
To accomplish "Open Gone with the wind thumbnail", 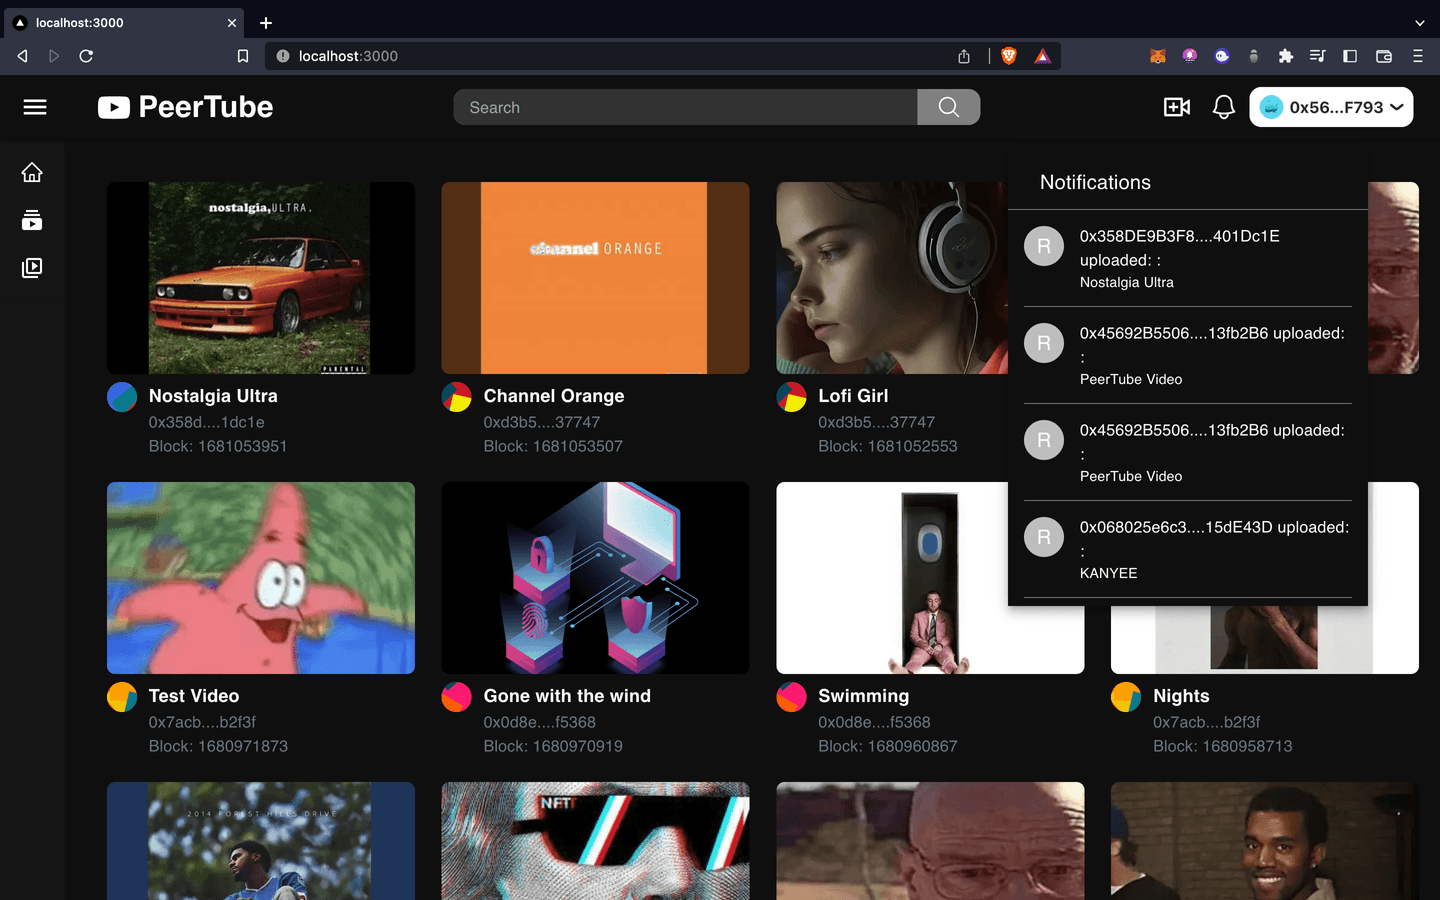I will [595, 578].
